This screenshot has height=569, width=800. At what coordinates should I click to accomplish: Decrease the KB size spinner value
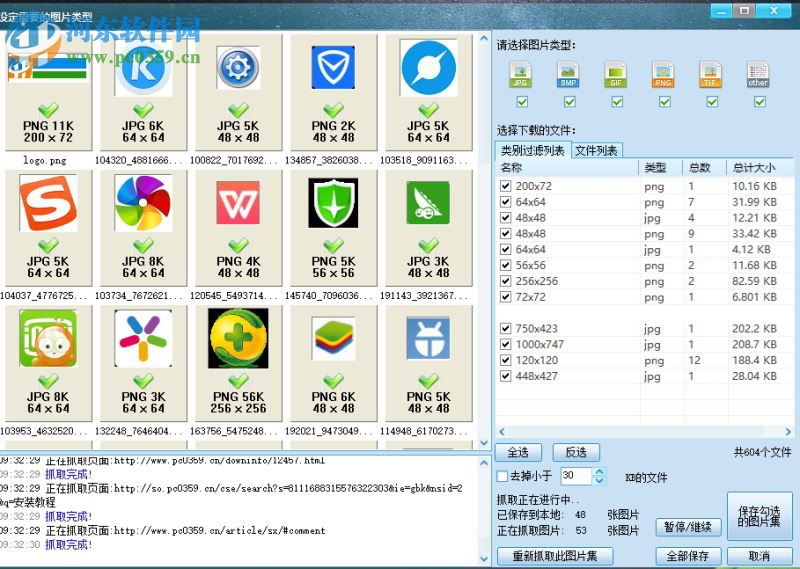[x=599, y=480]
